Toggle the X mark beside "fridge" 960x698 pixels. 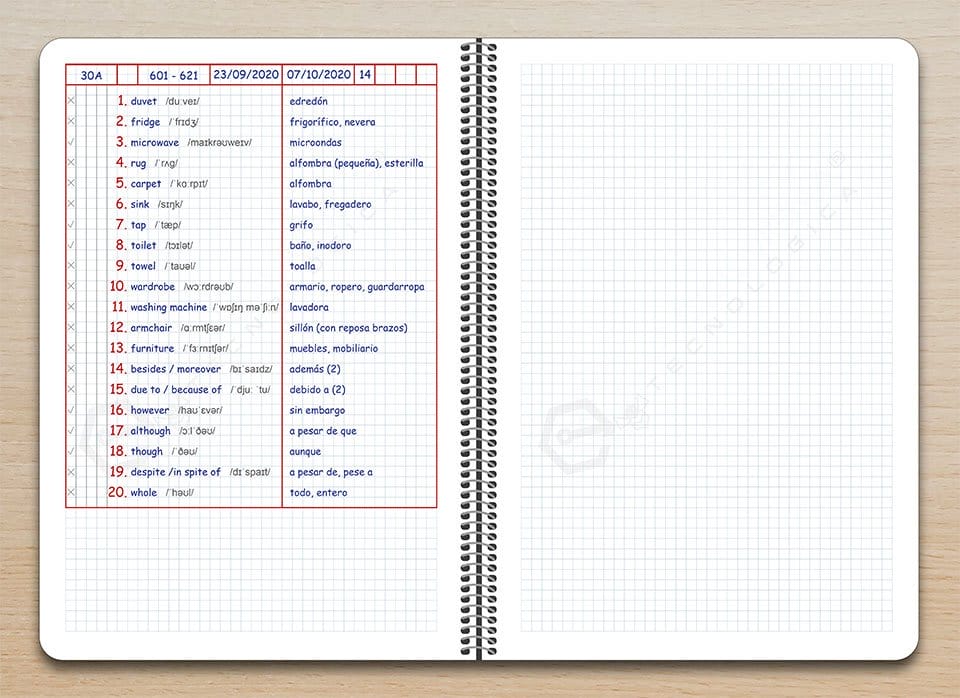click(69, 121)
